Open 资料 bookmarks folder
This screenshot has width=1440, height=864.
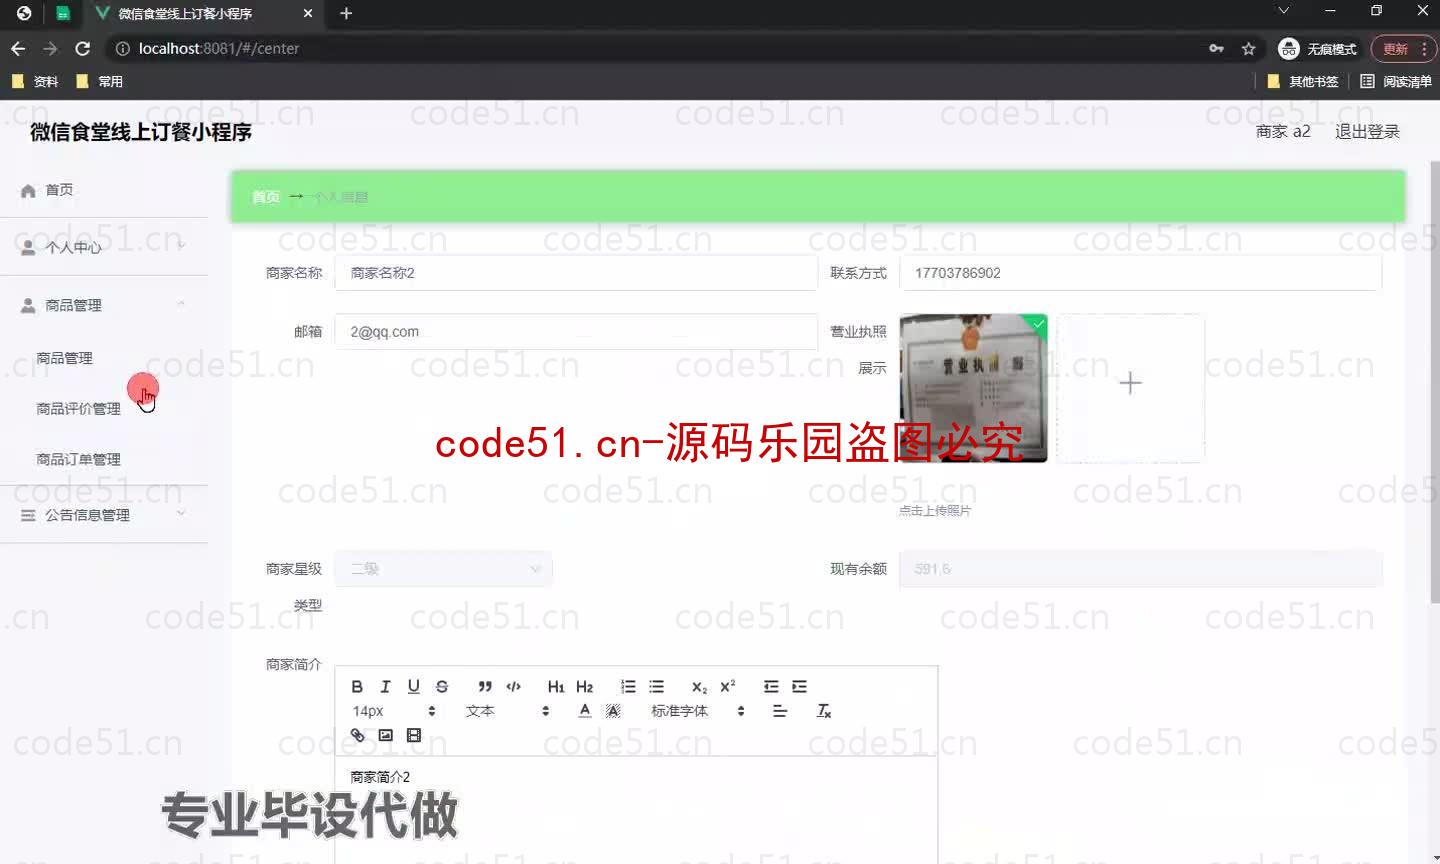[35, 81]
